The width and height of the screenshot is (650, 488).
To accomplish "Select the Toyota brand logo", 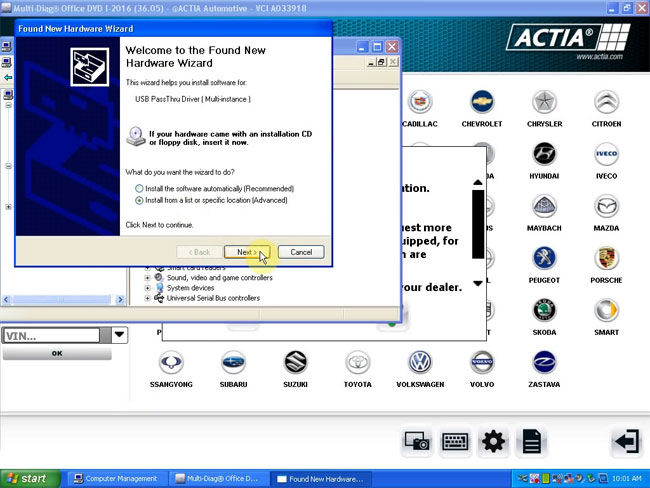I will 358,362.
